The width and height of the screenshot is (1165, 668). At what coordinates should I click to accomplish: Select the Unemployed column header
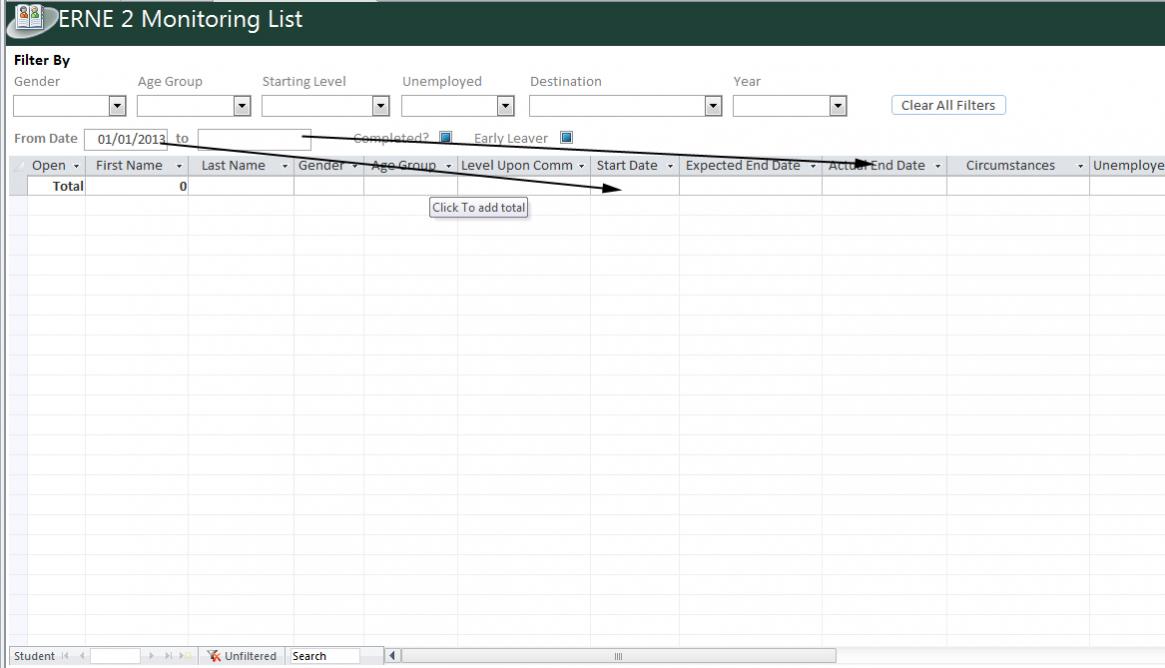click(x=1127, y=166)
